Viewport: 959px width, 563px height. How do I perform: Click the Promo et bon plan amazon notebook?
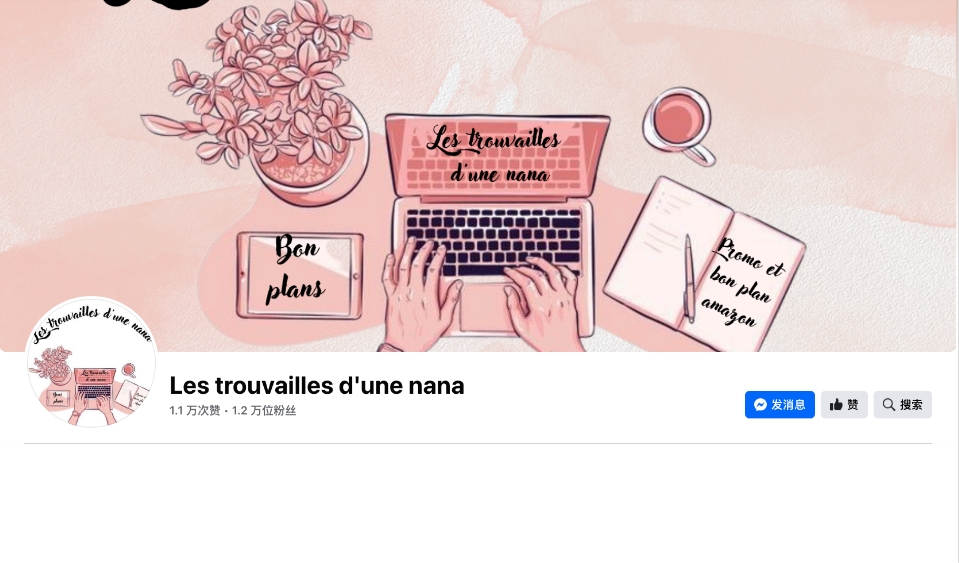tap(742, 283)
